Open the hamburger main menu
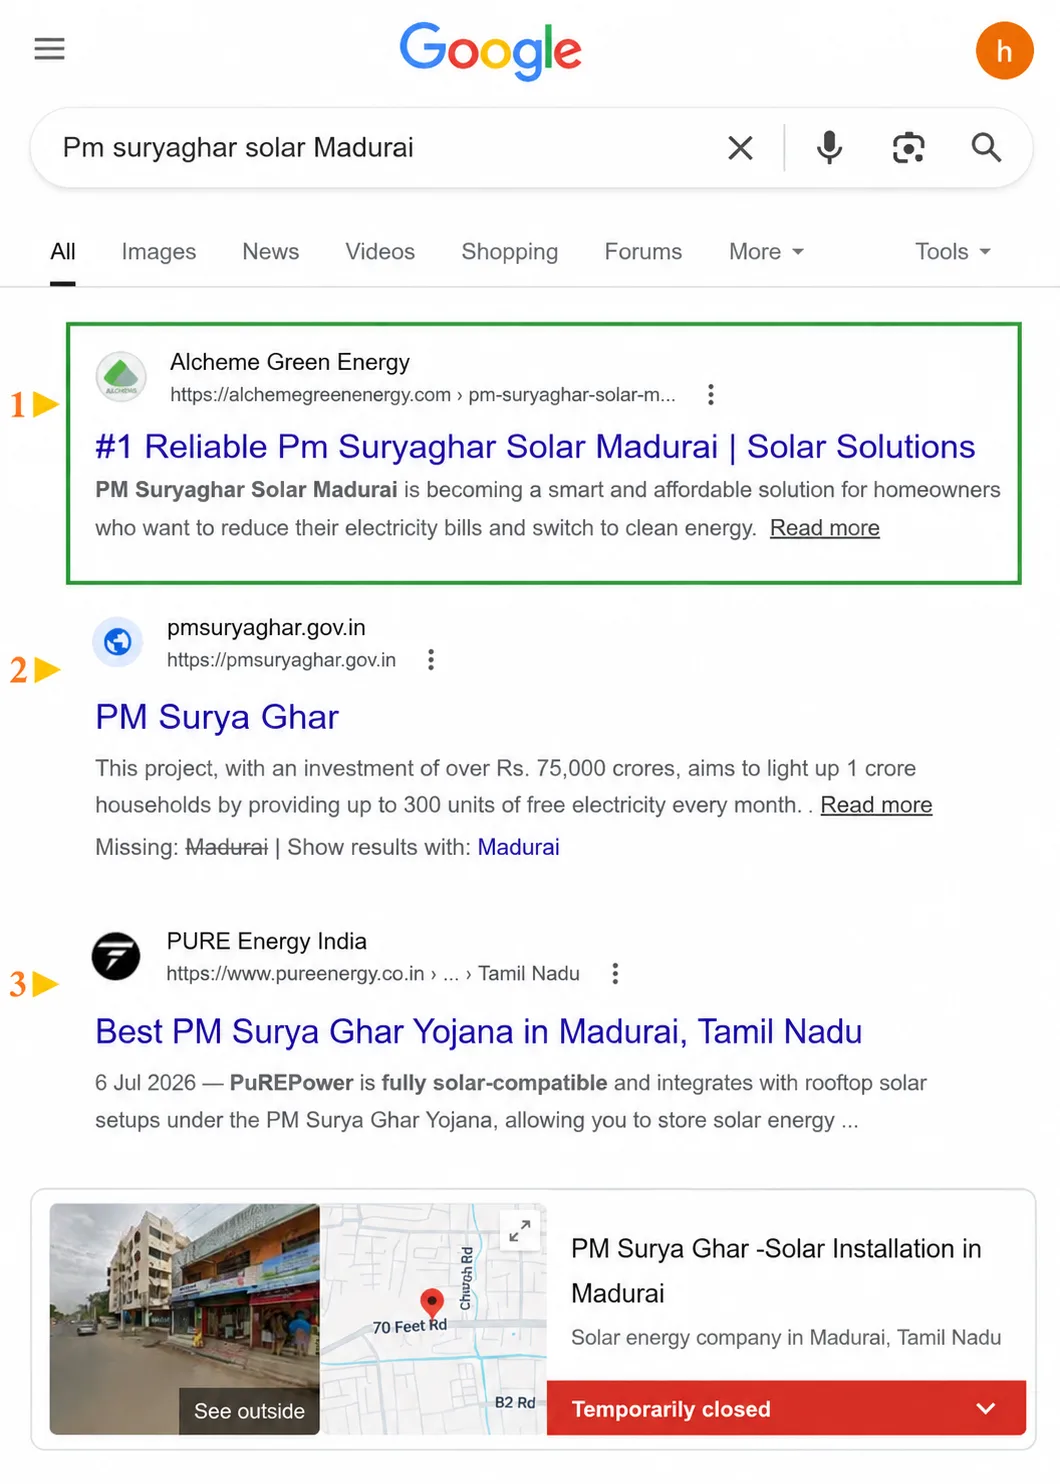The height and width of the screenshot is (1484, 1060). (x=49, y=48)
